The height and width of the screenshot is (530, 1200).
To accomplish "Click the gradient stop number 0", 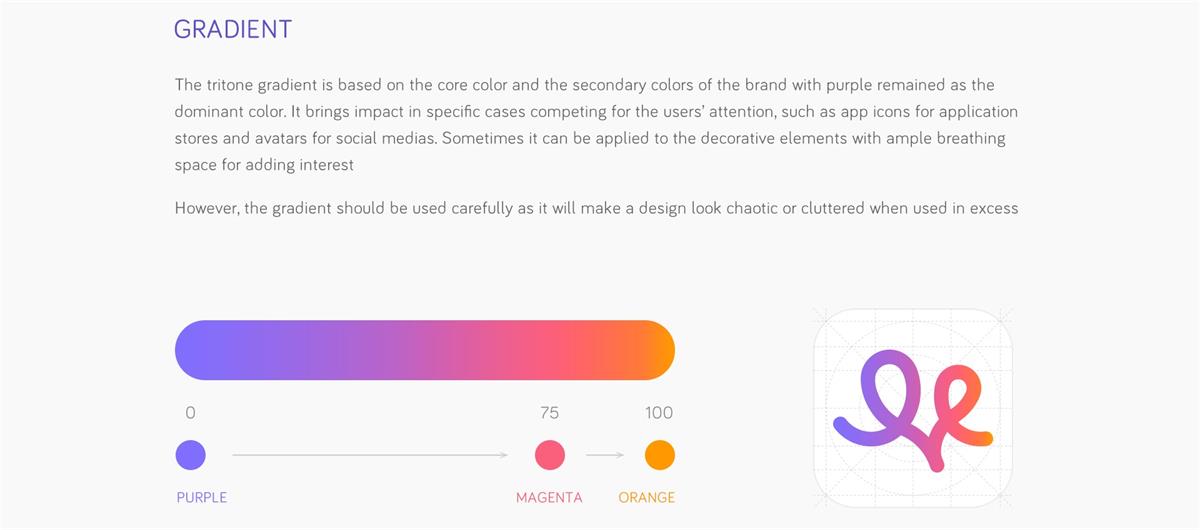I will 190,412.
